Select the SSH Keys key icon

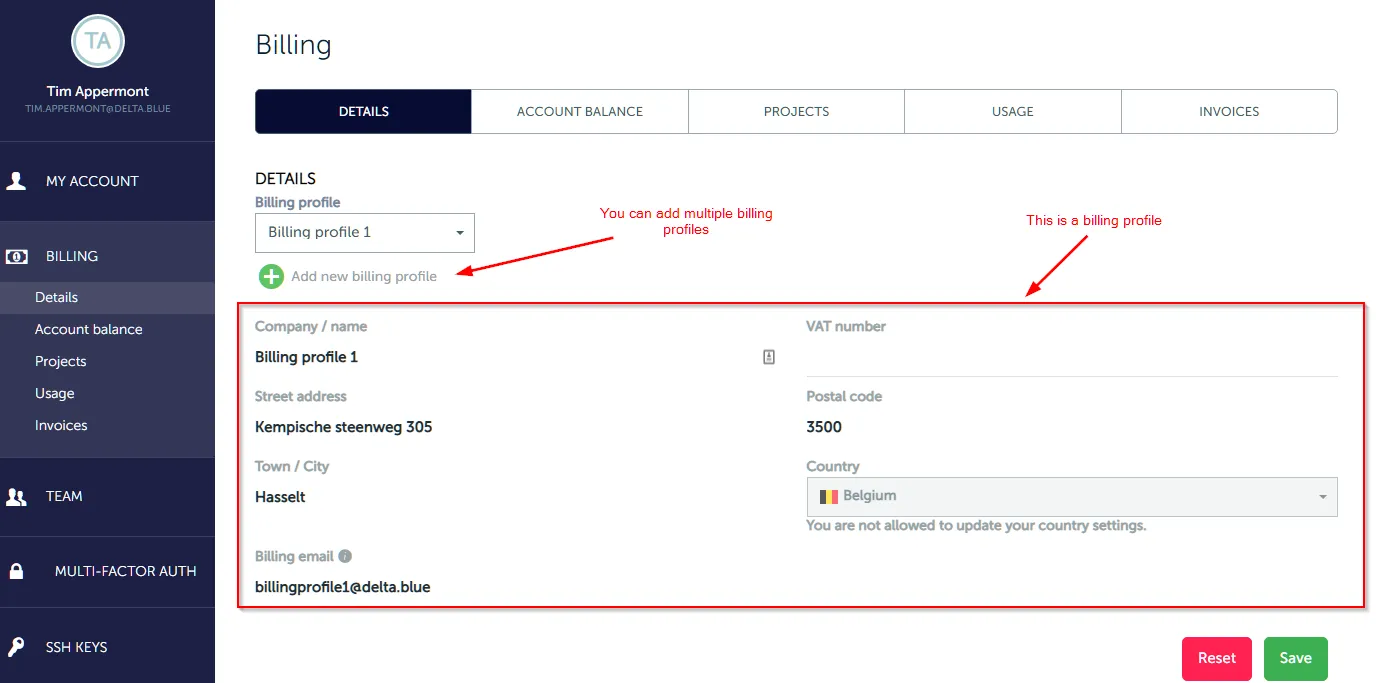[16, 646]
